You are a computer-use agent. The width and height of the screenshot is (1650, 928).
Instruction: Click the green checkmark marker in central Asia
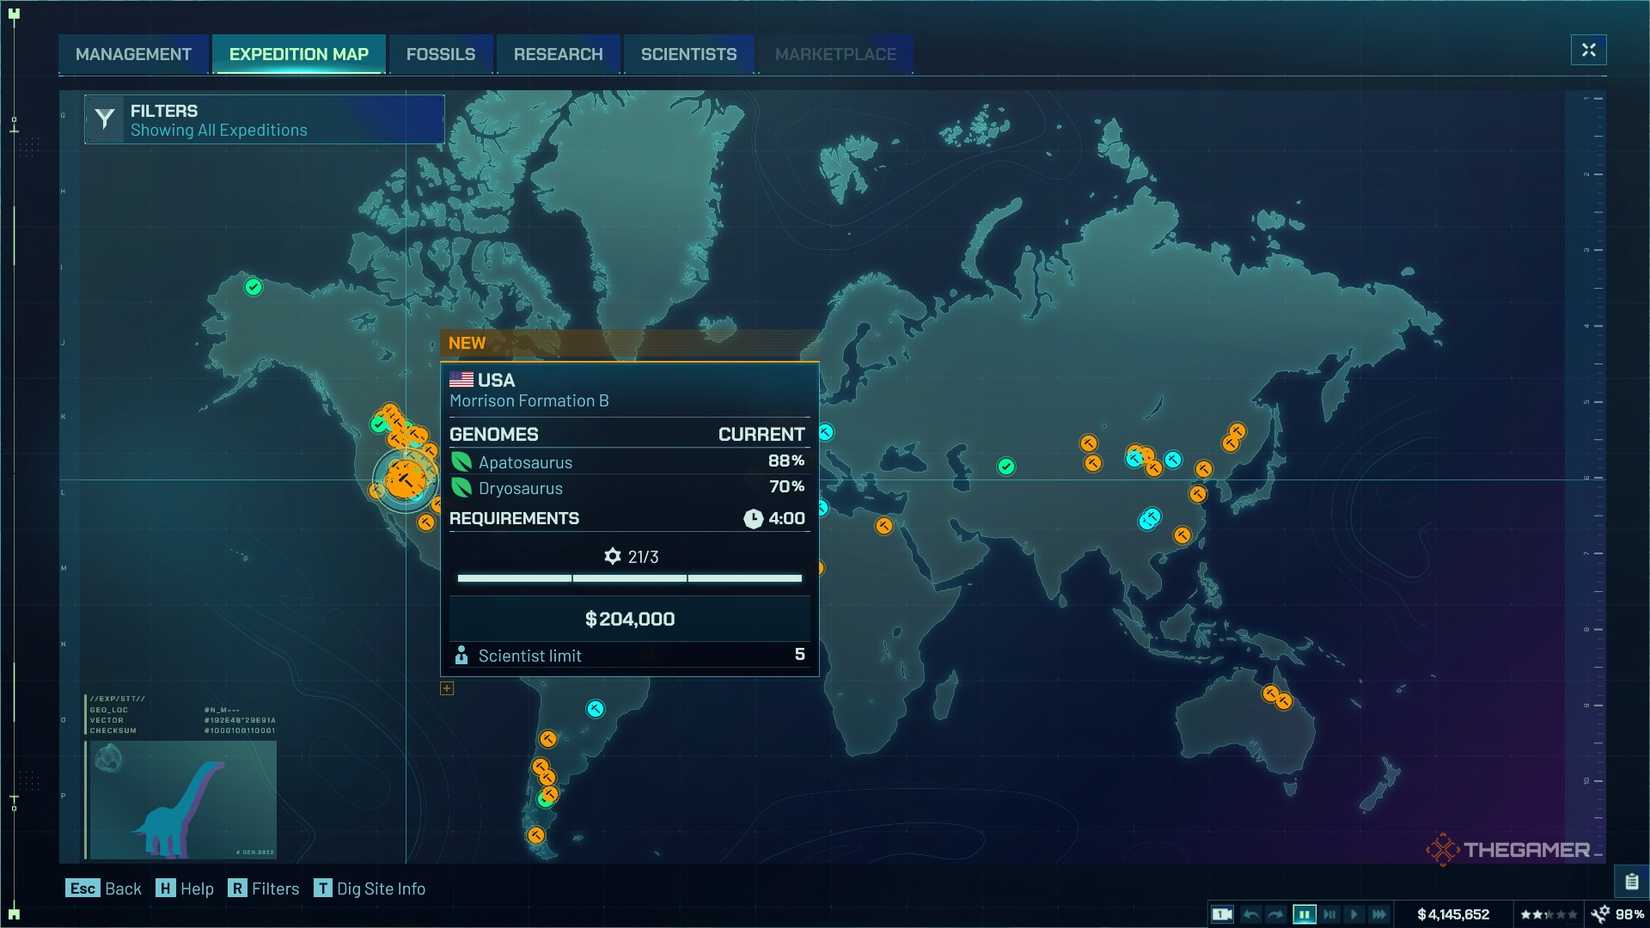tap(1006, 465)
